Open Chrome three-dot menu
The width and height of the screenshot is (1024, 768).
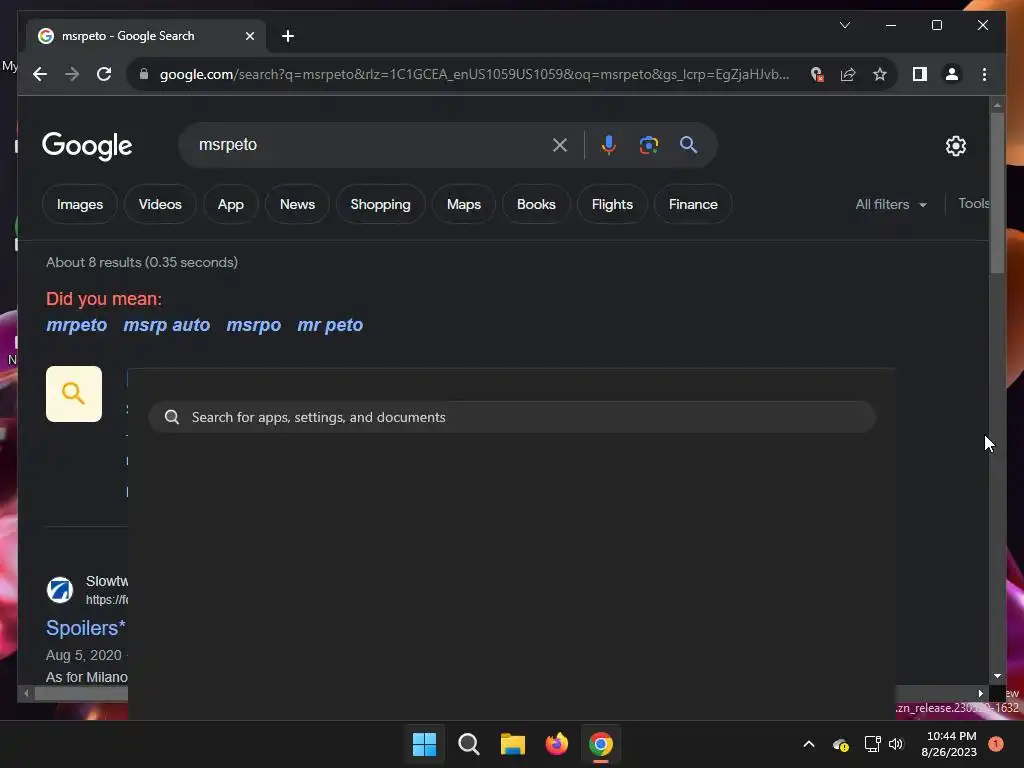coord(984,74)
